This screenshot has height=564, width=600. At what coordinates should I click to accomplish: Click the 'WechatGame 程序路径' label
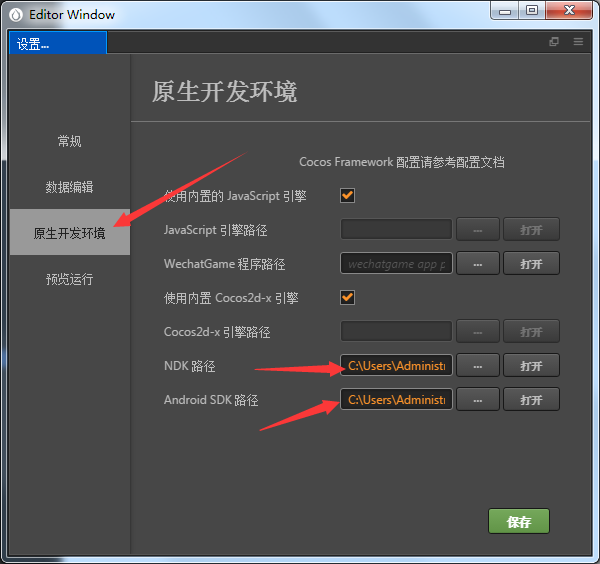[x=224, y=264]
